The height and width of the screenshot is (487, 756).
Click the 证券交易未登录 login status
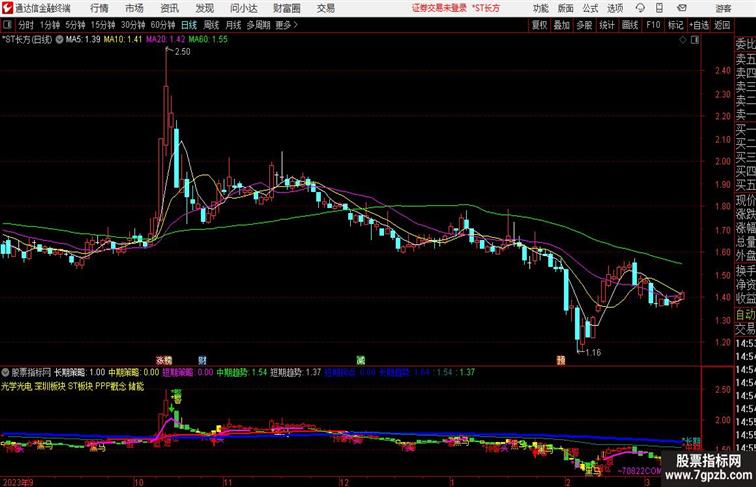[x=439, y=8]
